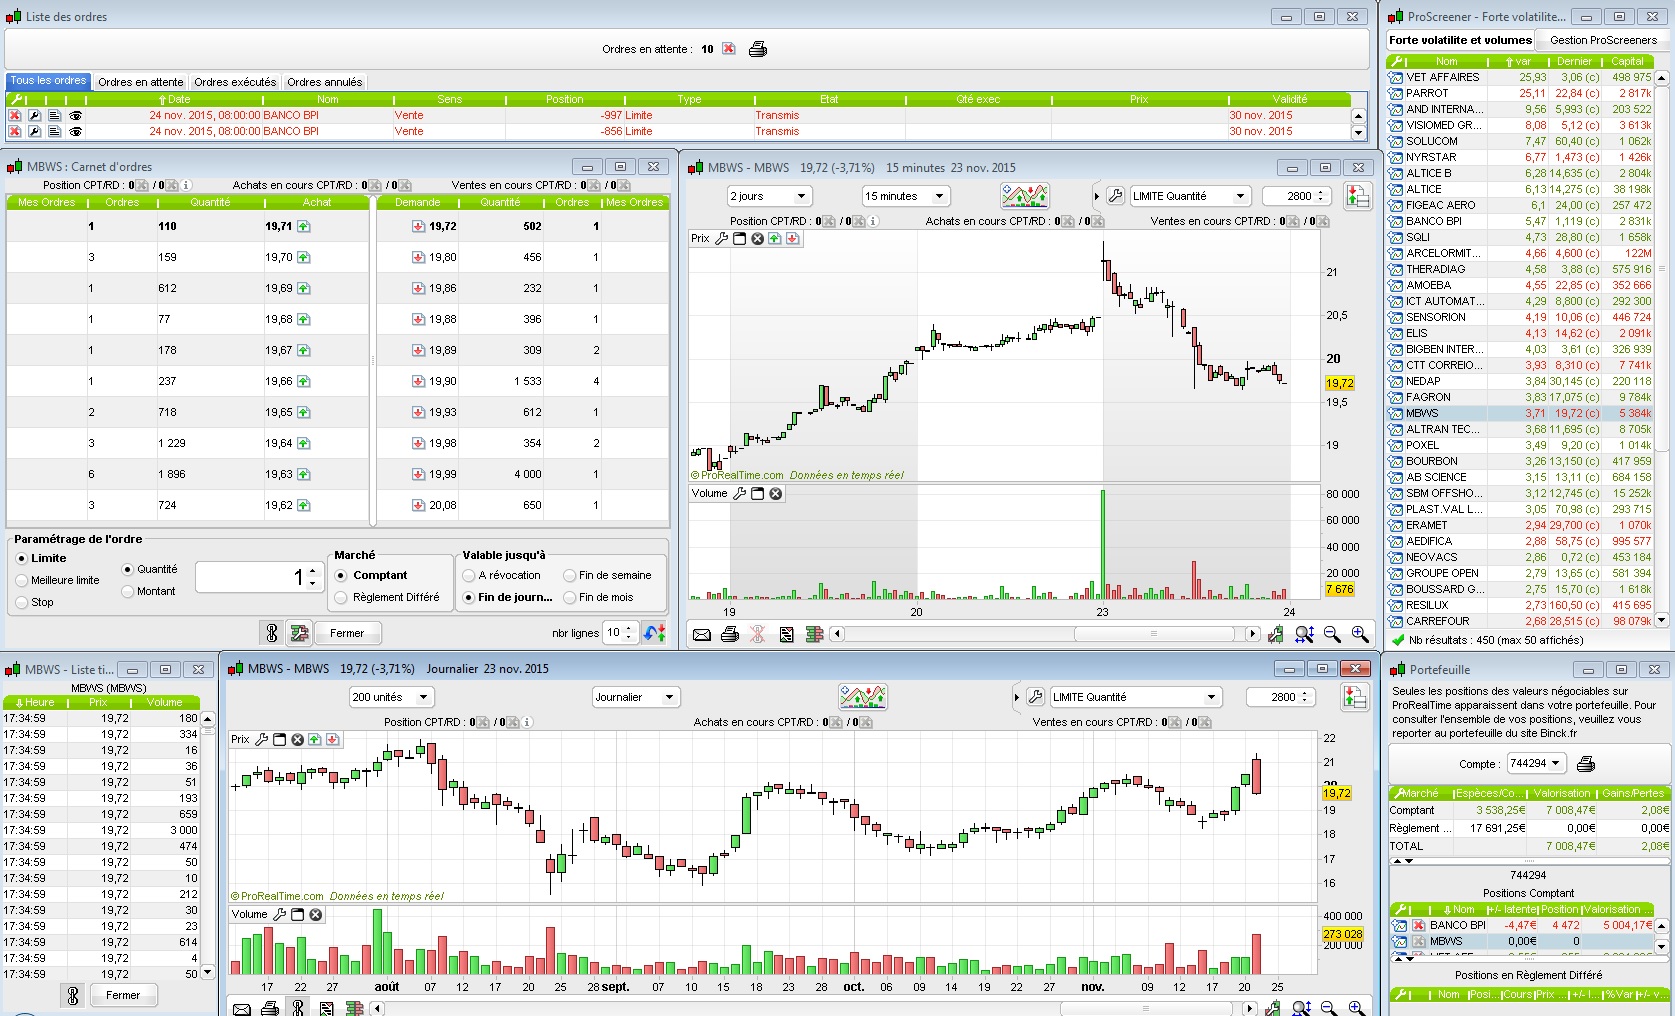Open Volume panel wrench settings in daily chart

pos(280,915)
